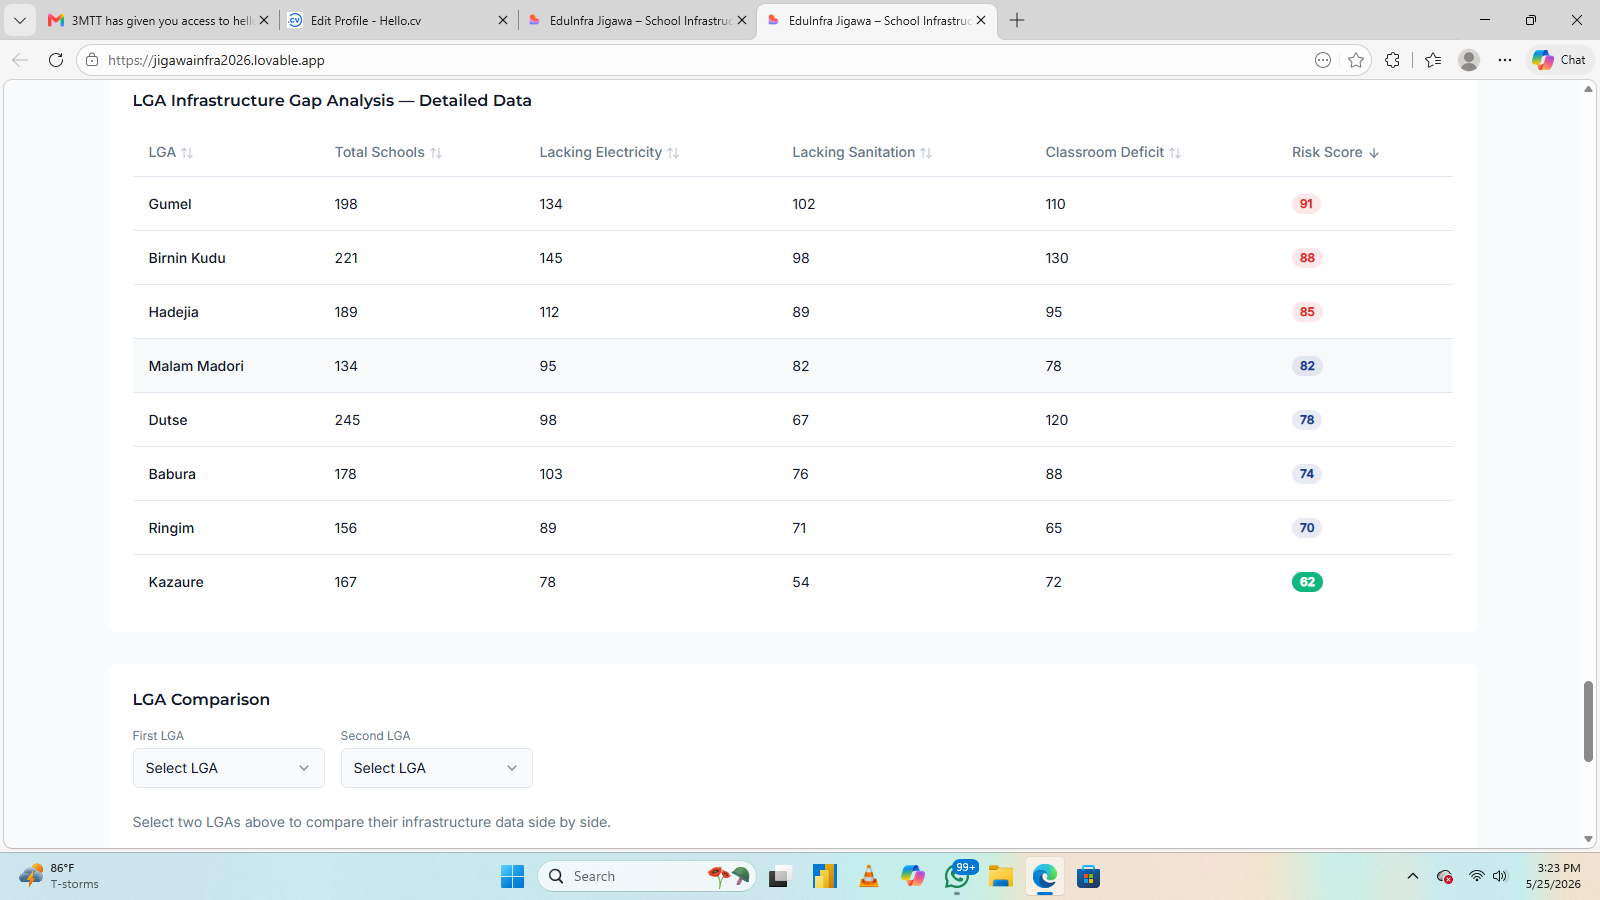The width and height of the screenshot is (1600, 900).
Task: Click Babura lacking electricity value 103
Action: [551, 474]
